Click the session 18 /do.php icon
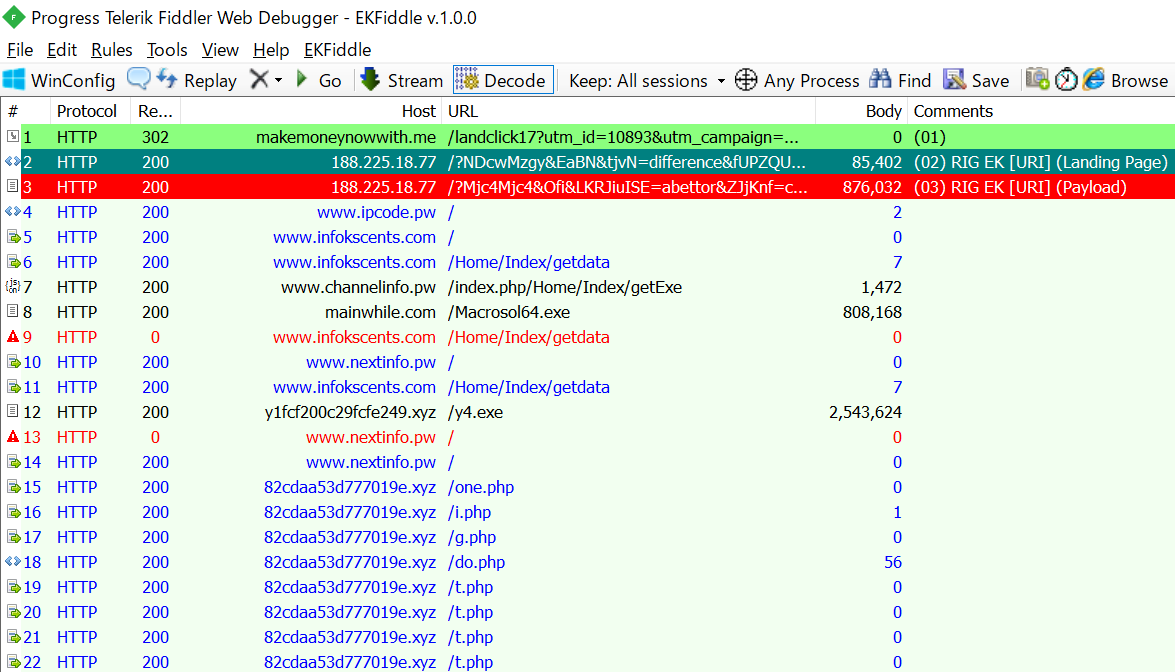 point(13,561)
